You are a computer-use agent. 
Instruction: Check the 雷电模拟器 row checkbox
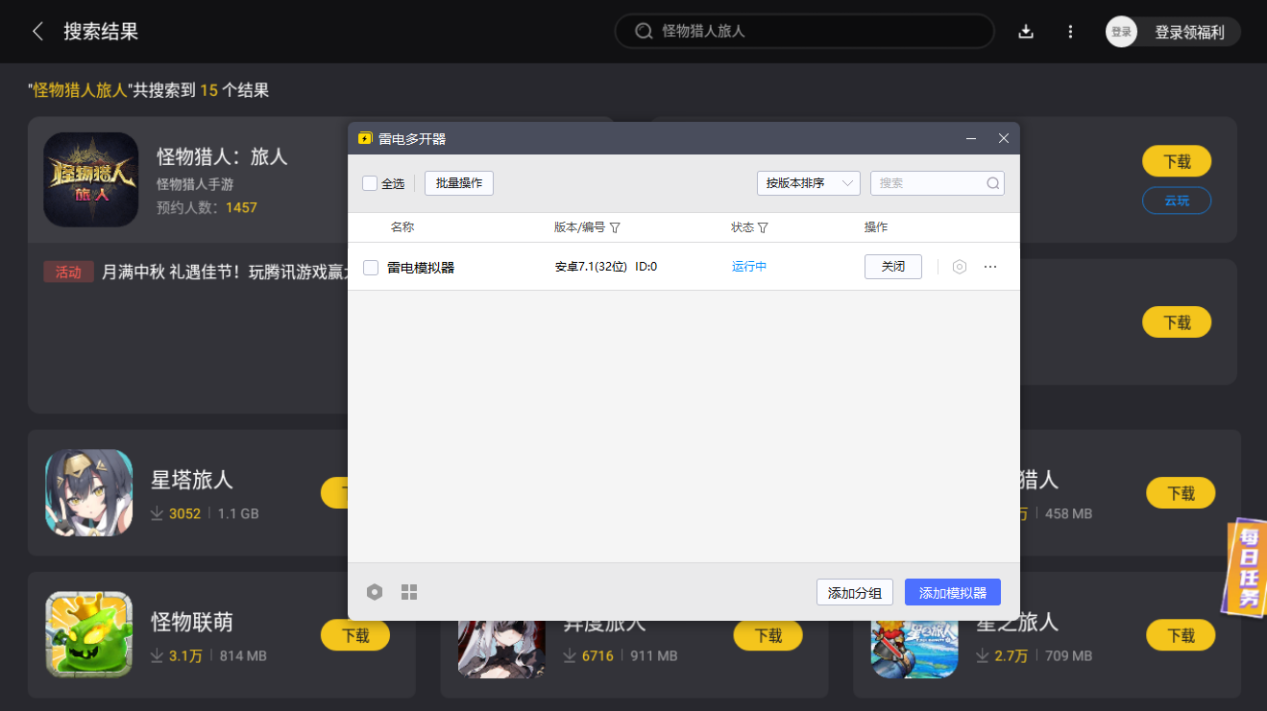tap(371, 267)
